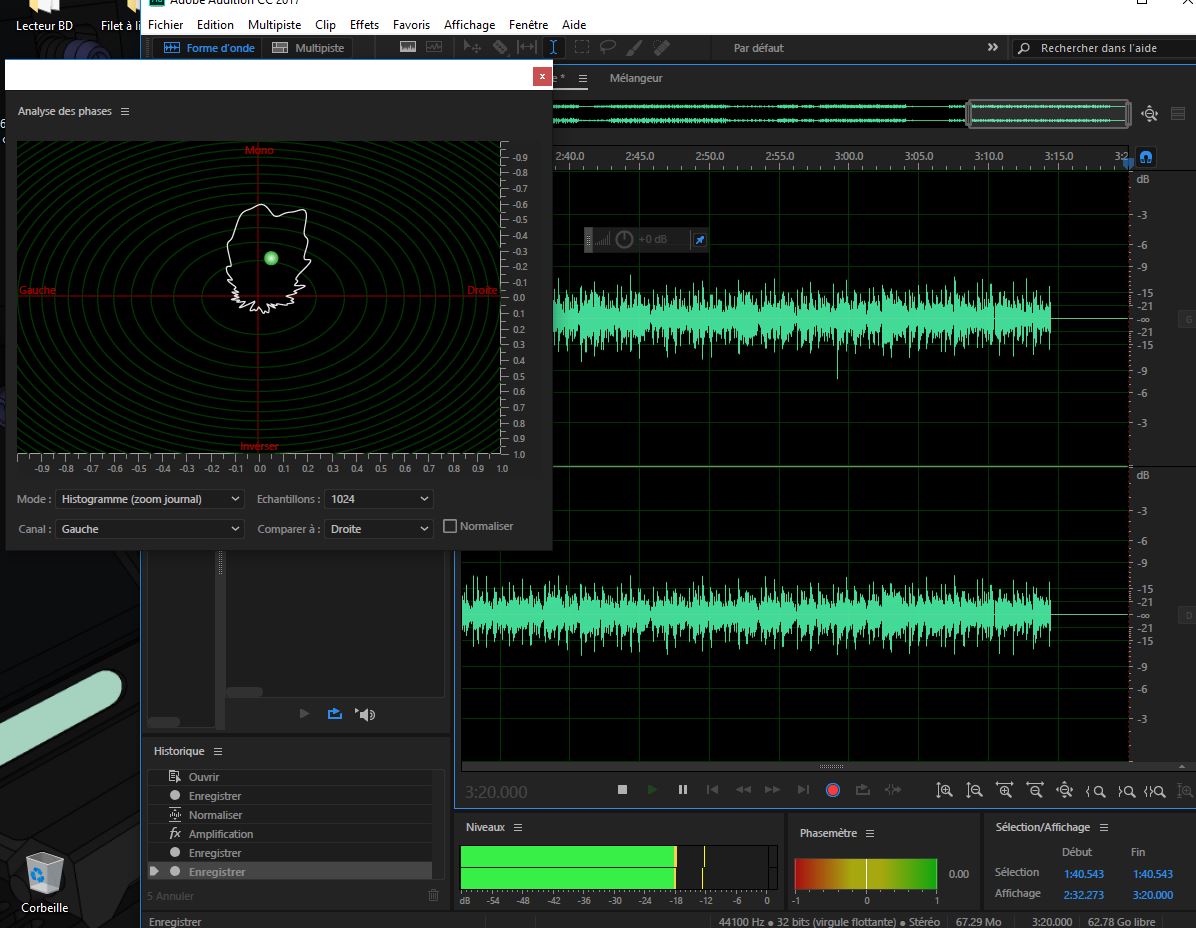
Task: Switch to Multipiste view
Action: tap(308, 48)
